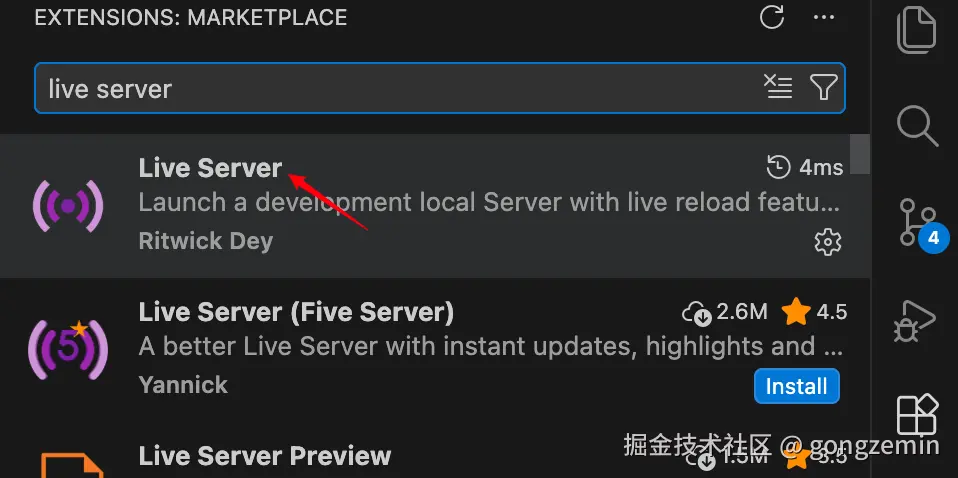958x478 pixels.
Task: Click the 4.5 star rating of Five Server
Action: coord(814,312)
